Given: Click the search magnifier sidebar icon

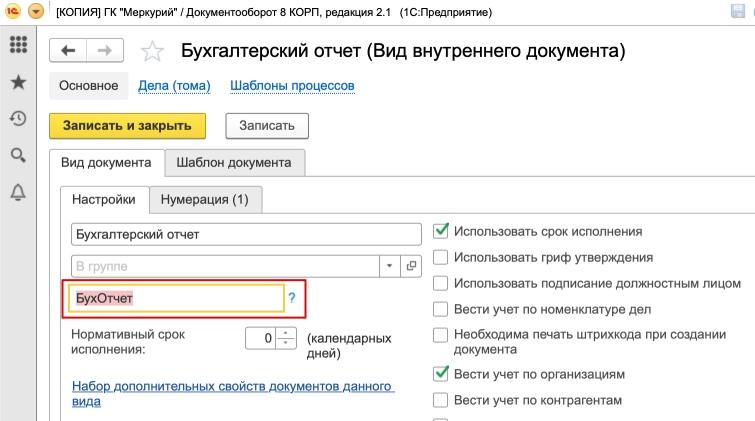Looking at the screenshot, I should tap(17, 155).
